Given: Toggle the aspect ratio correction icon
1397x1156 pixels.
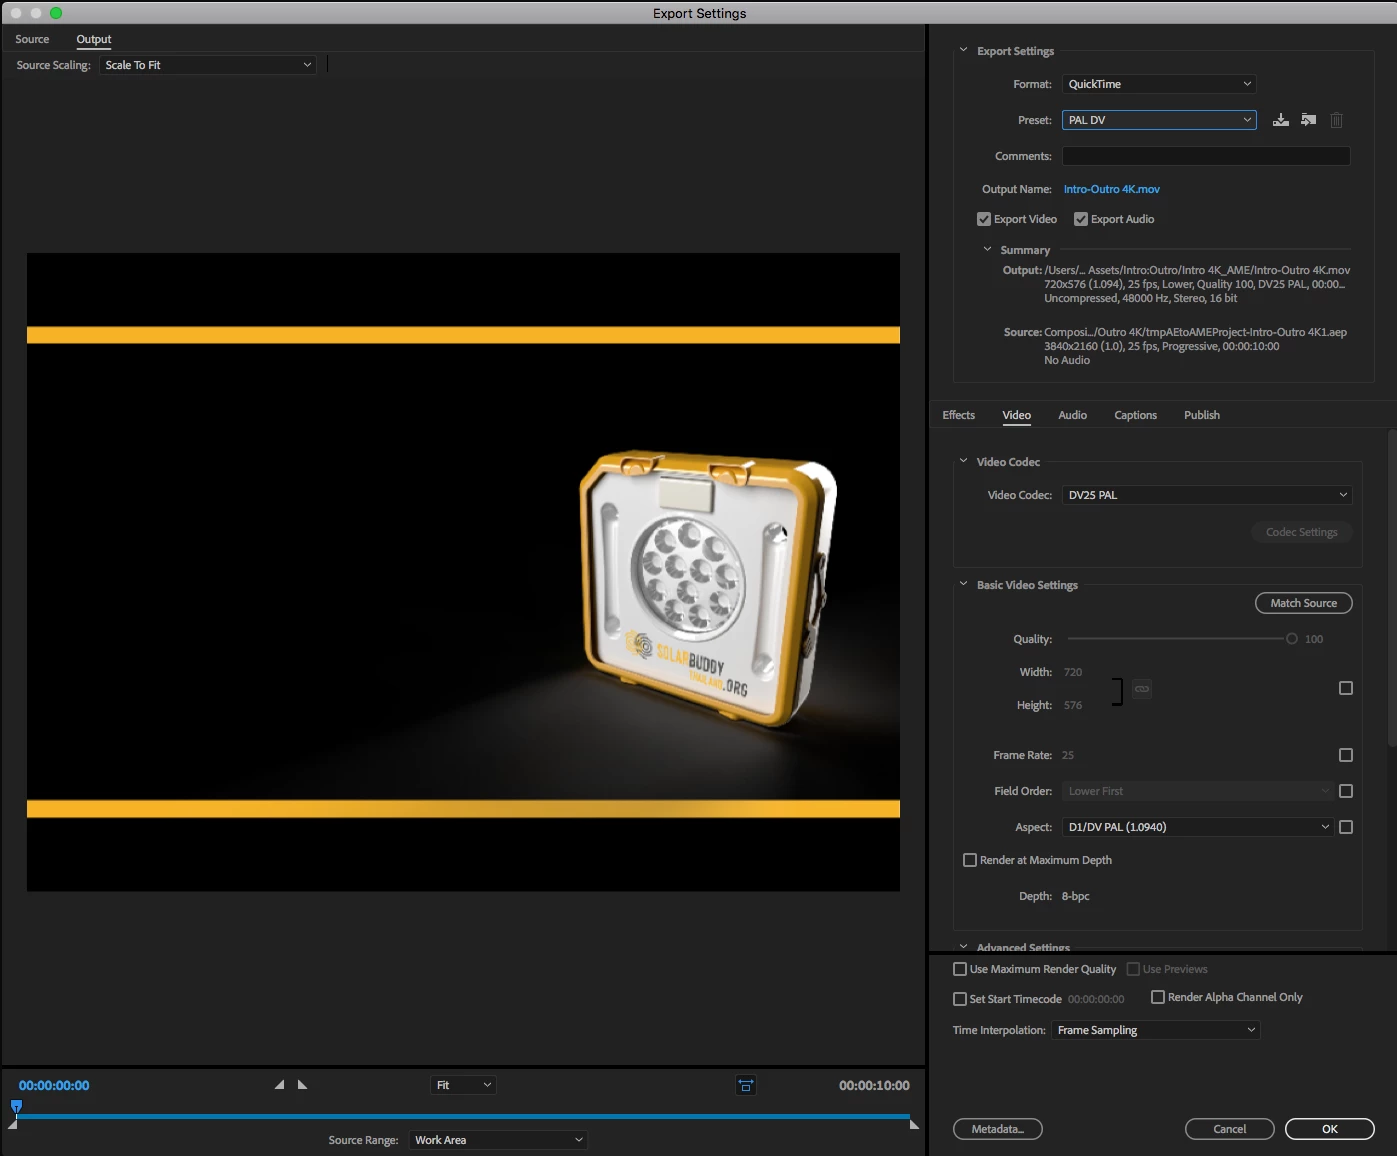Looking at the screenshot, I should point(746,1085).
